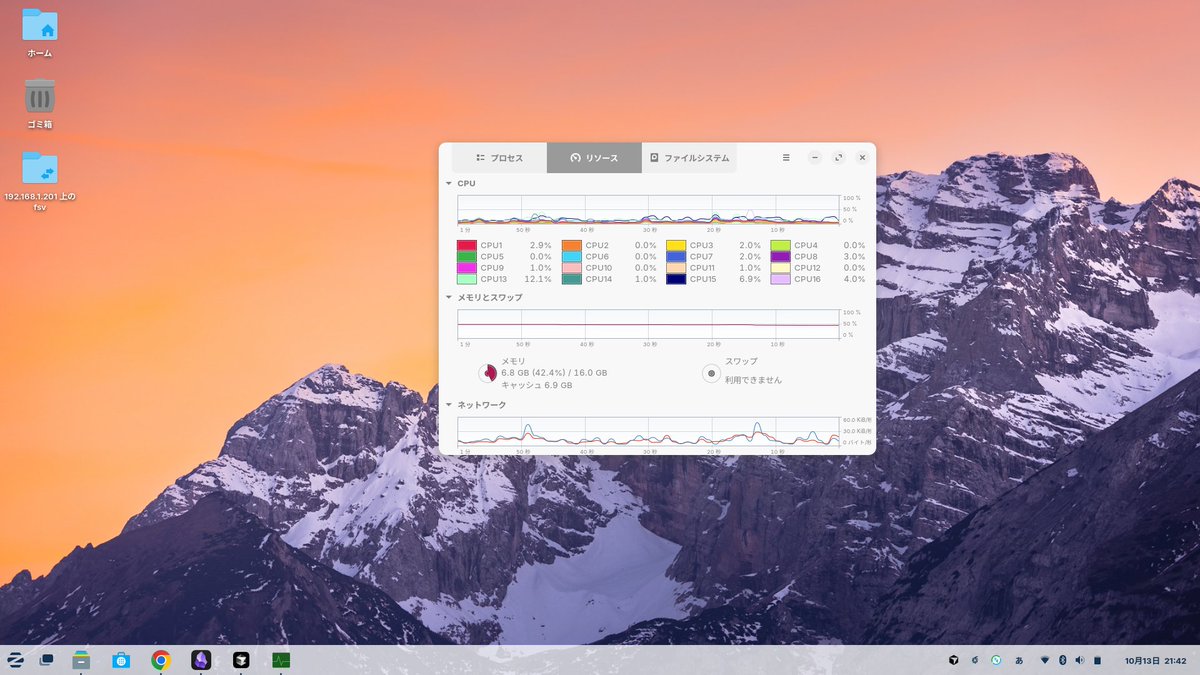Viewport: 1200px width, 675px height.
Task: Pick the CPU6 cyan color swatch
Action: coord(572,257)
